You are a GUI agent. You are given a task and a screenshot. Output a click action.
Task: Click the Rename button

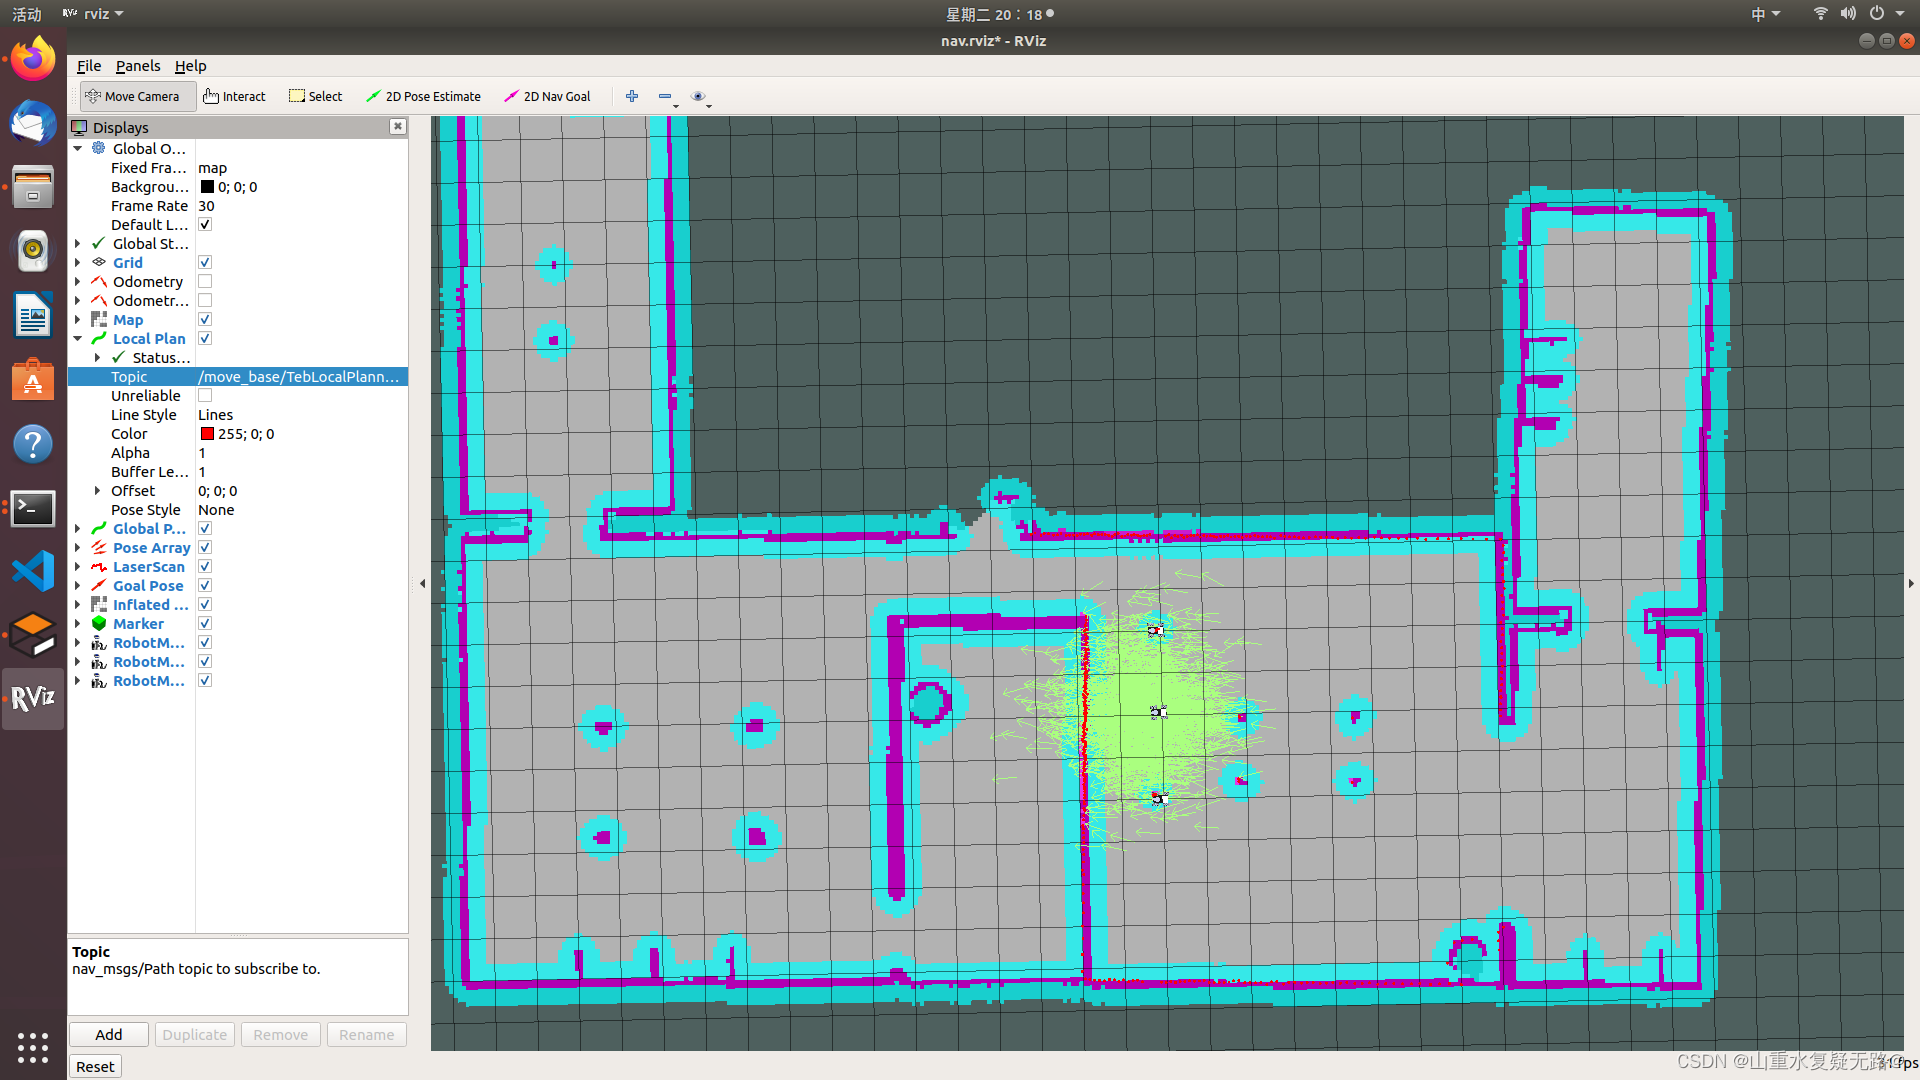(x=367, y=1034)
